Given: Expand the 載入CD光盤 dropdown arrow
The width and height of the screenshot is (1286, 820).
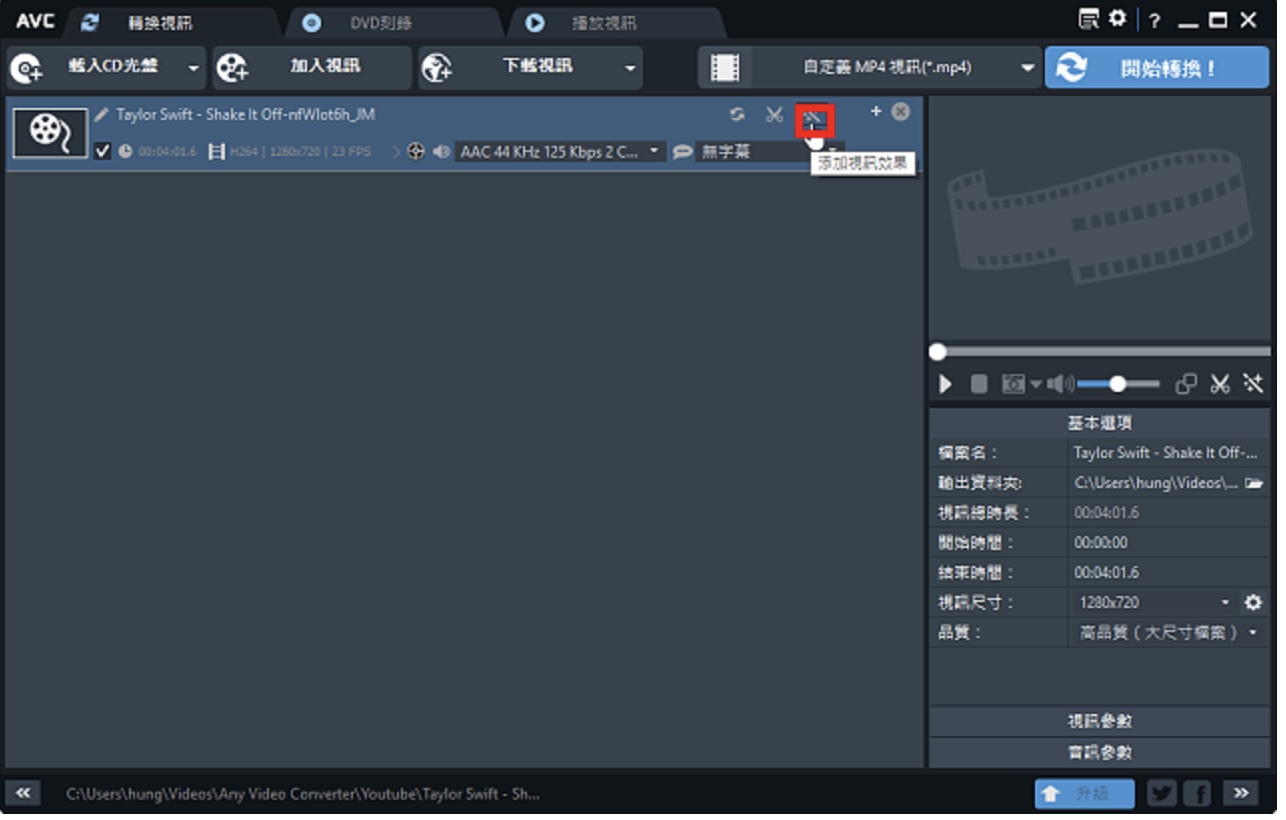Looking at the screenshot, I should 194,68.
